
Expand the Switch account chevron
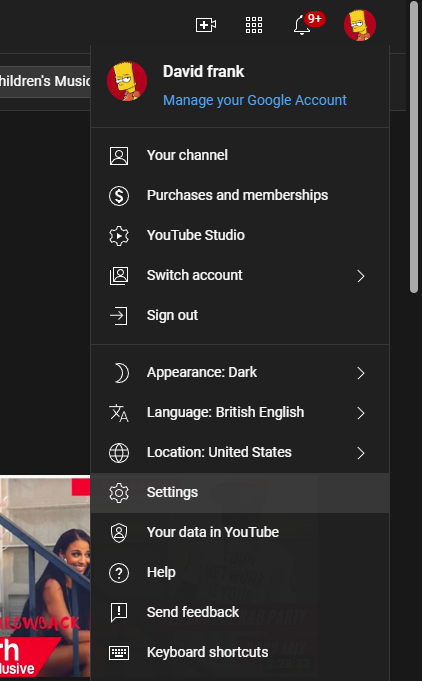point(361,276)
